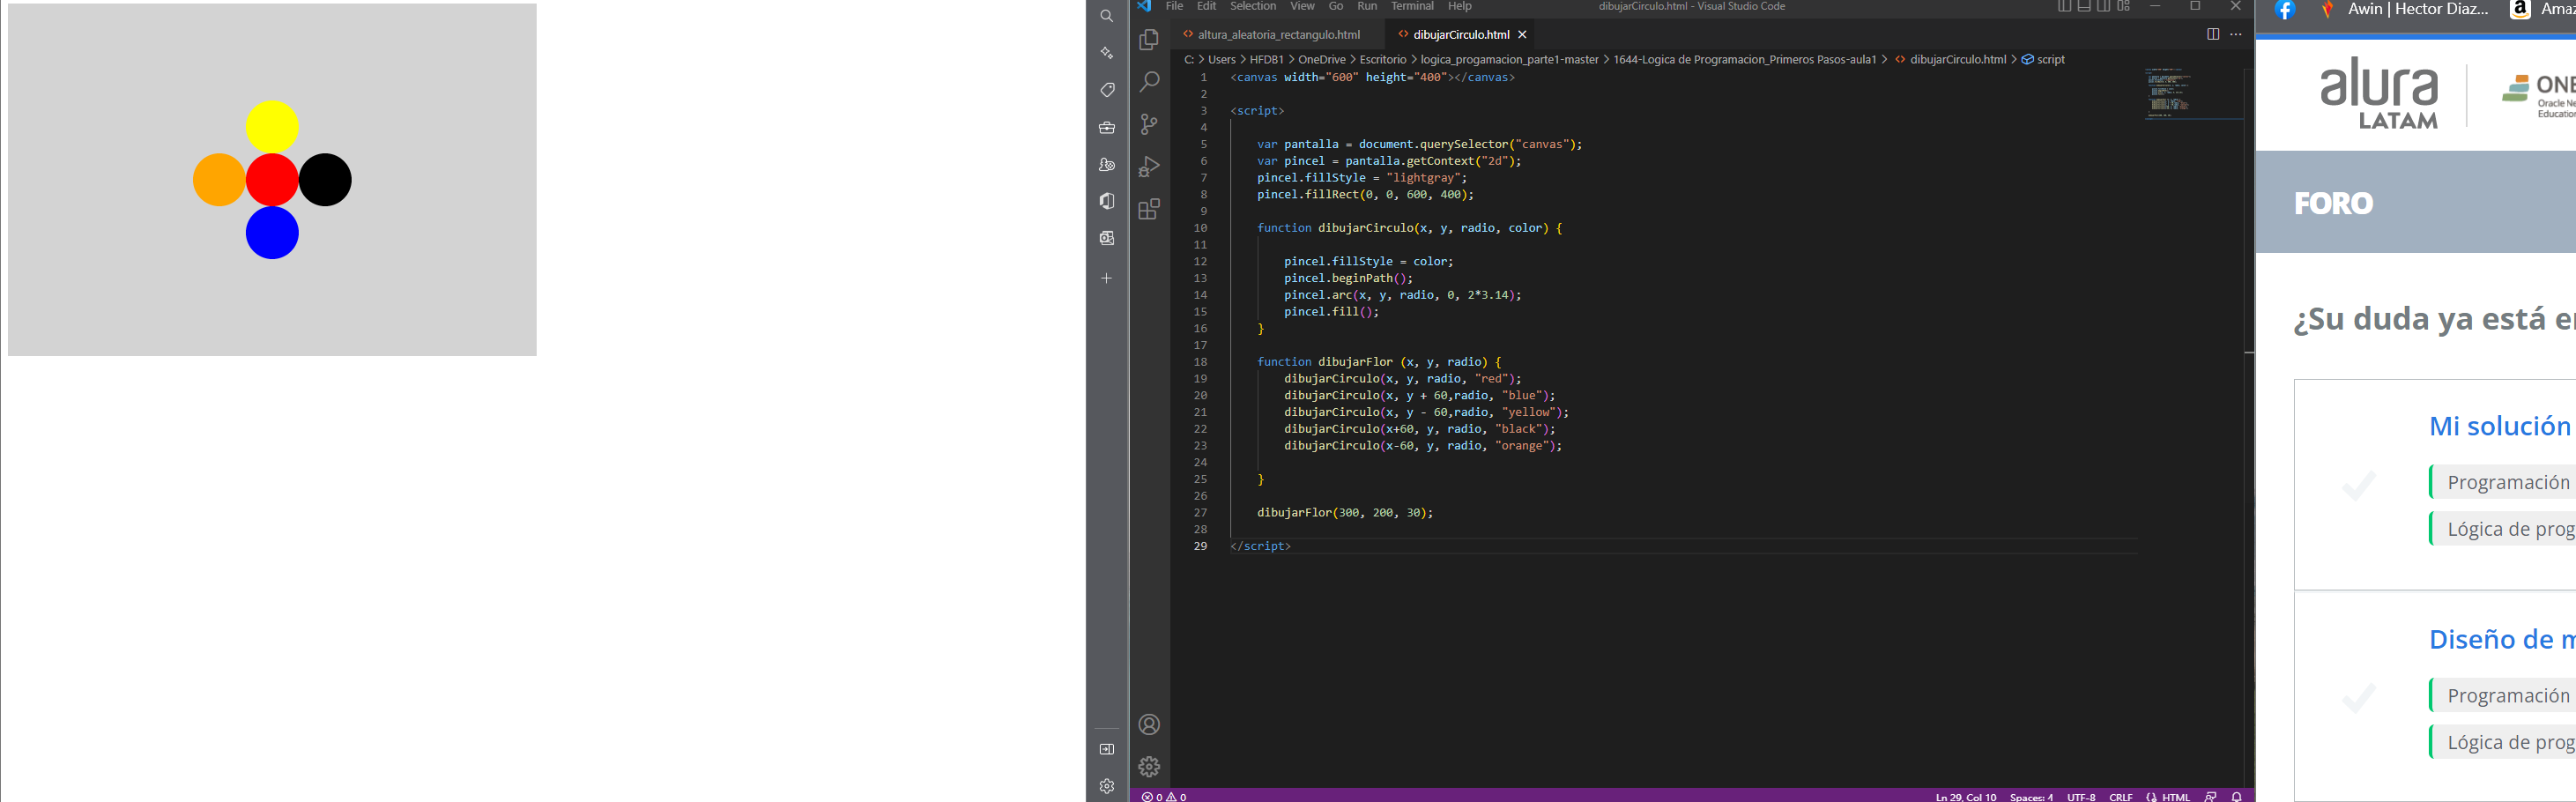Open the Extensions view
This screenshot has height=802, width=2576.
(1149, 208)
